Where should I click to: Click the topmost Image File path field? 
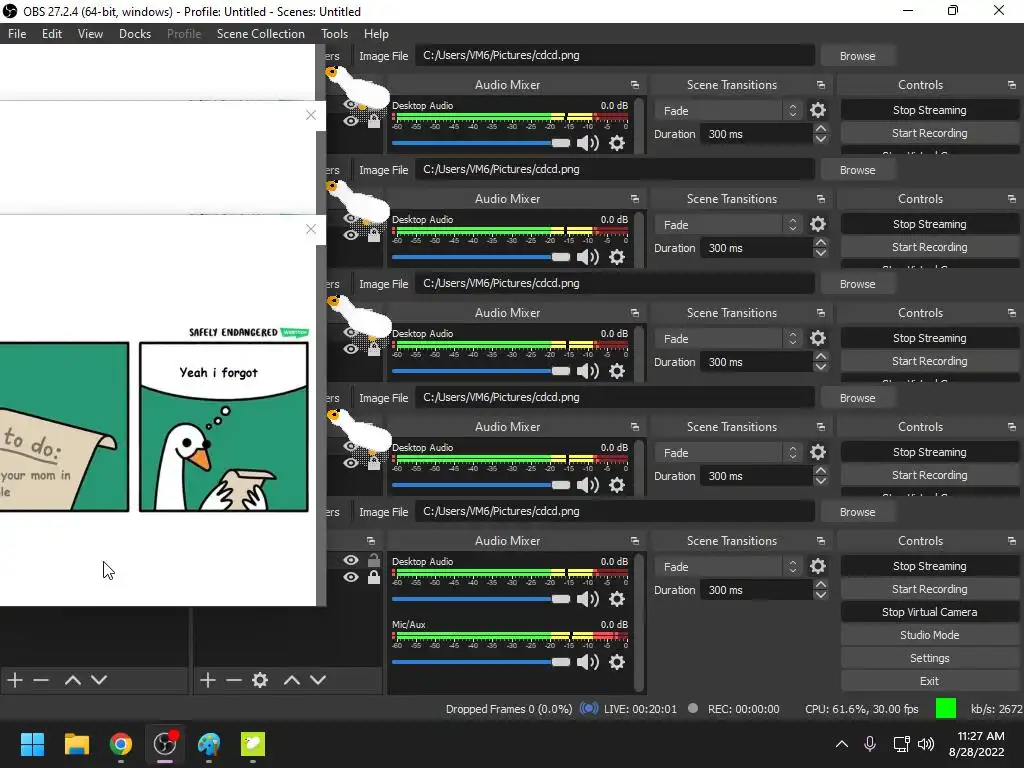coord(615,56)
